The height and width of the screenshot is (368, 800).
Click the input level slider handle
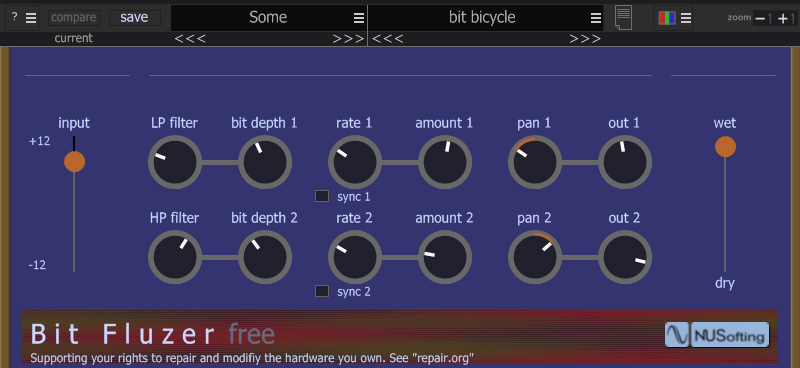(74, 162)
